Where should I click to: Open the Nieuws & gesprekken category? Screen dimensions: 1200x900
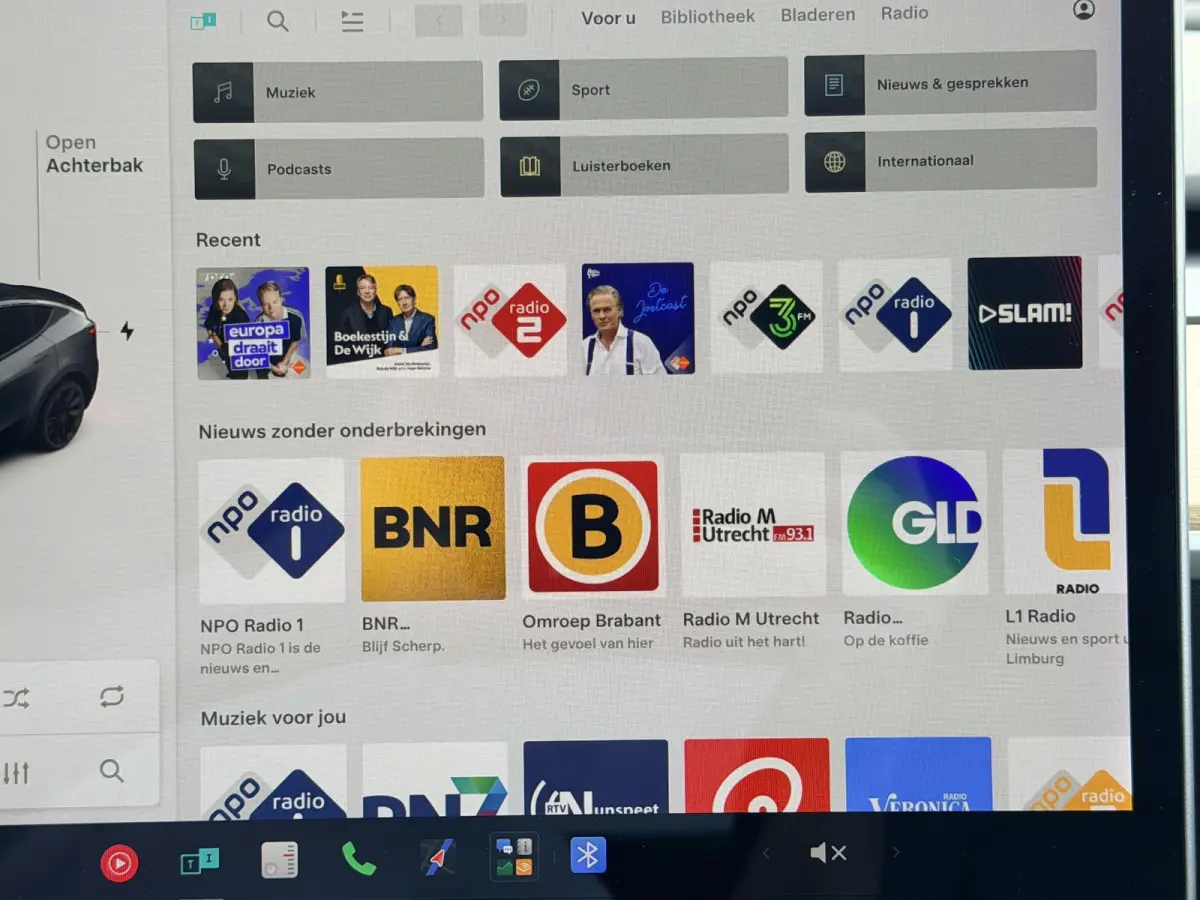pos(950,83)
